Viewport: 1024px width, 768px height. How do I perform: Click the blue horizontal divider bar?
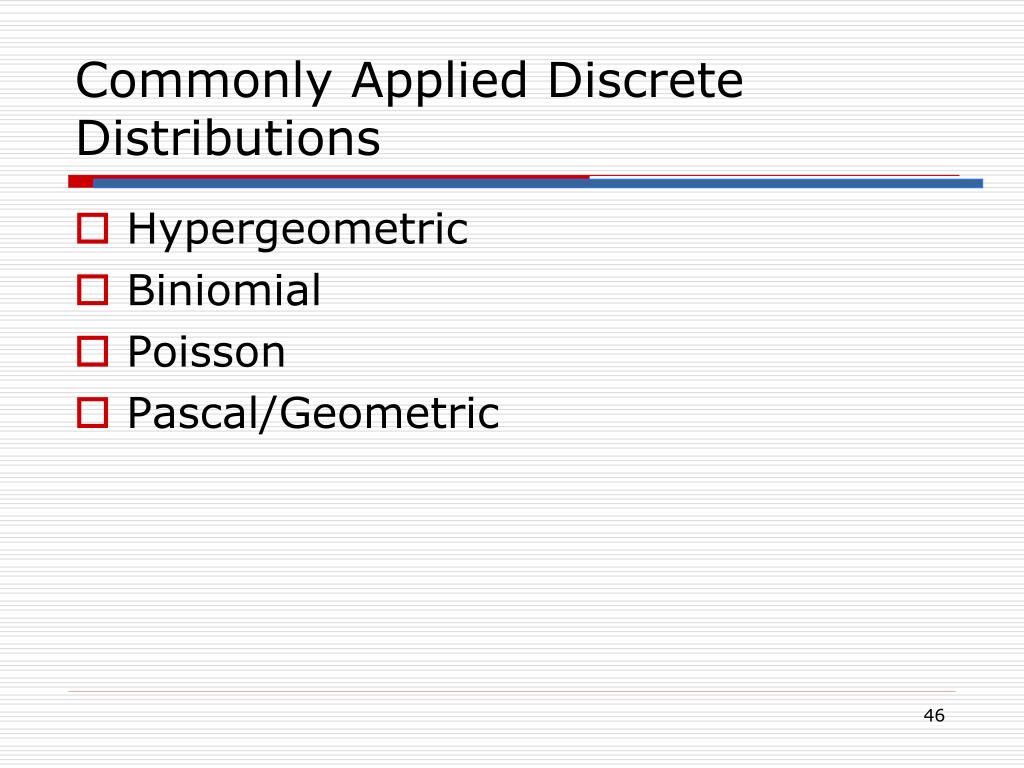coord(538,184)
